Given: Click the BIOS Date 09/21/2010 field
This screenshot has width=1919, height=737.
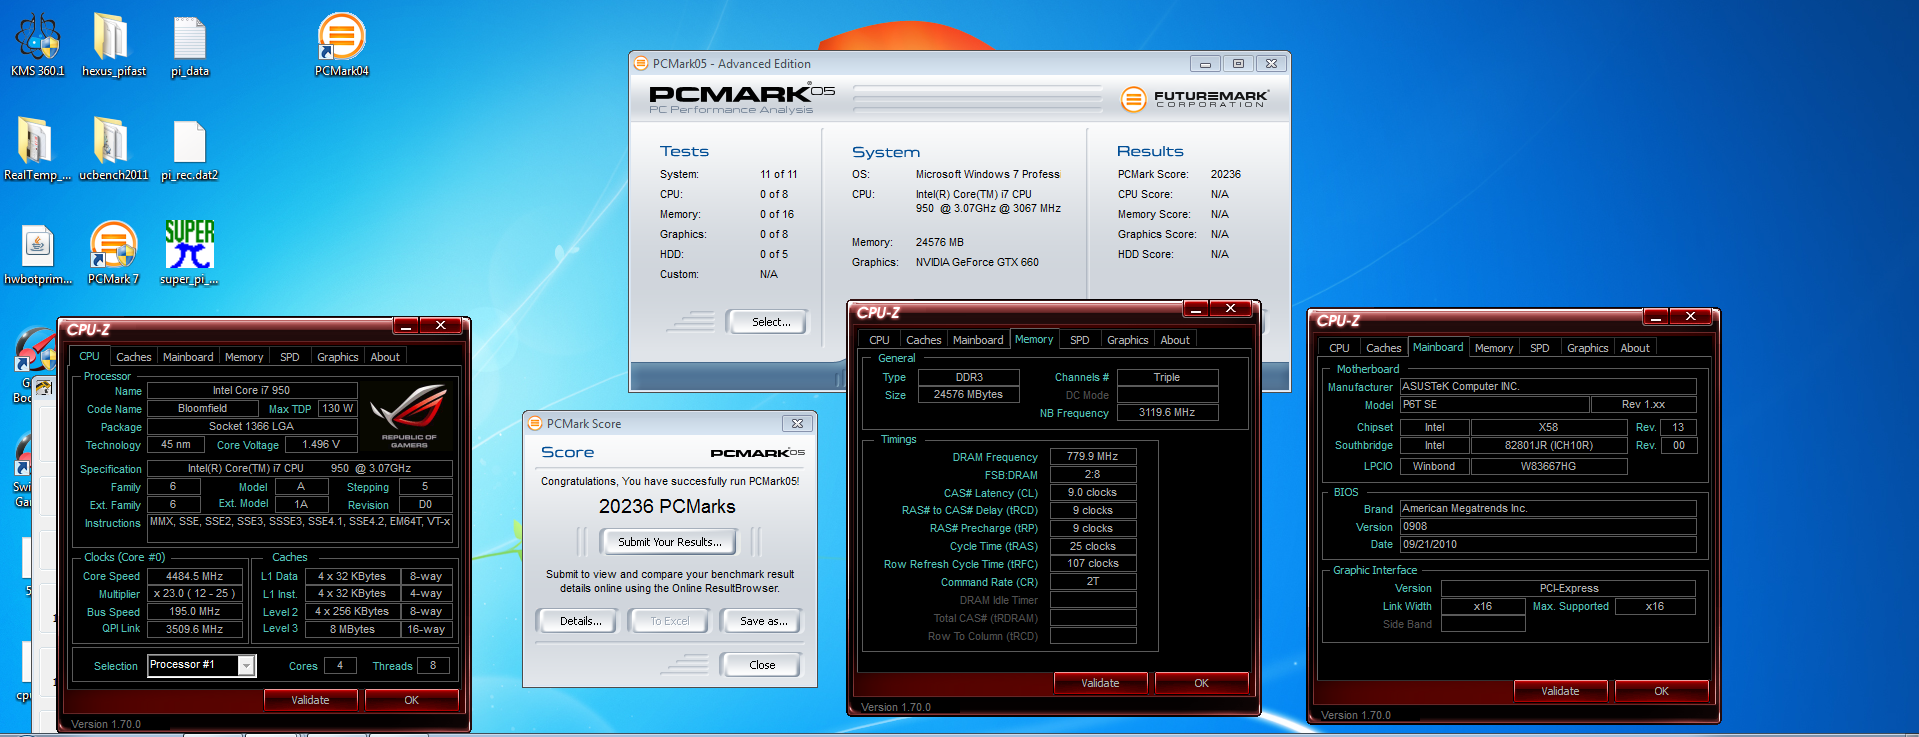Looking at the screenshot, I should click(x=1548, y=544).
